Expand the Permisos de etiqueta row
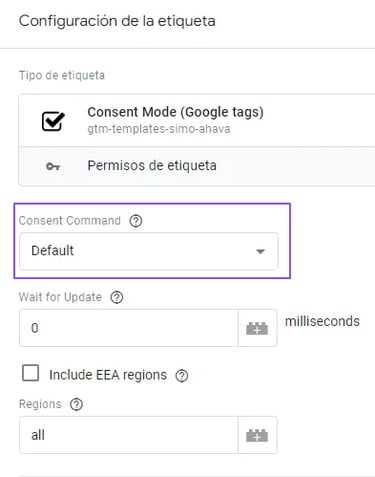This screenshot has height=477, width=375. coord(197,166)
